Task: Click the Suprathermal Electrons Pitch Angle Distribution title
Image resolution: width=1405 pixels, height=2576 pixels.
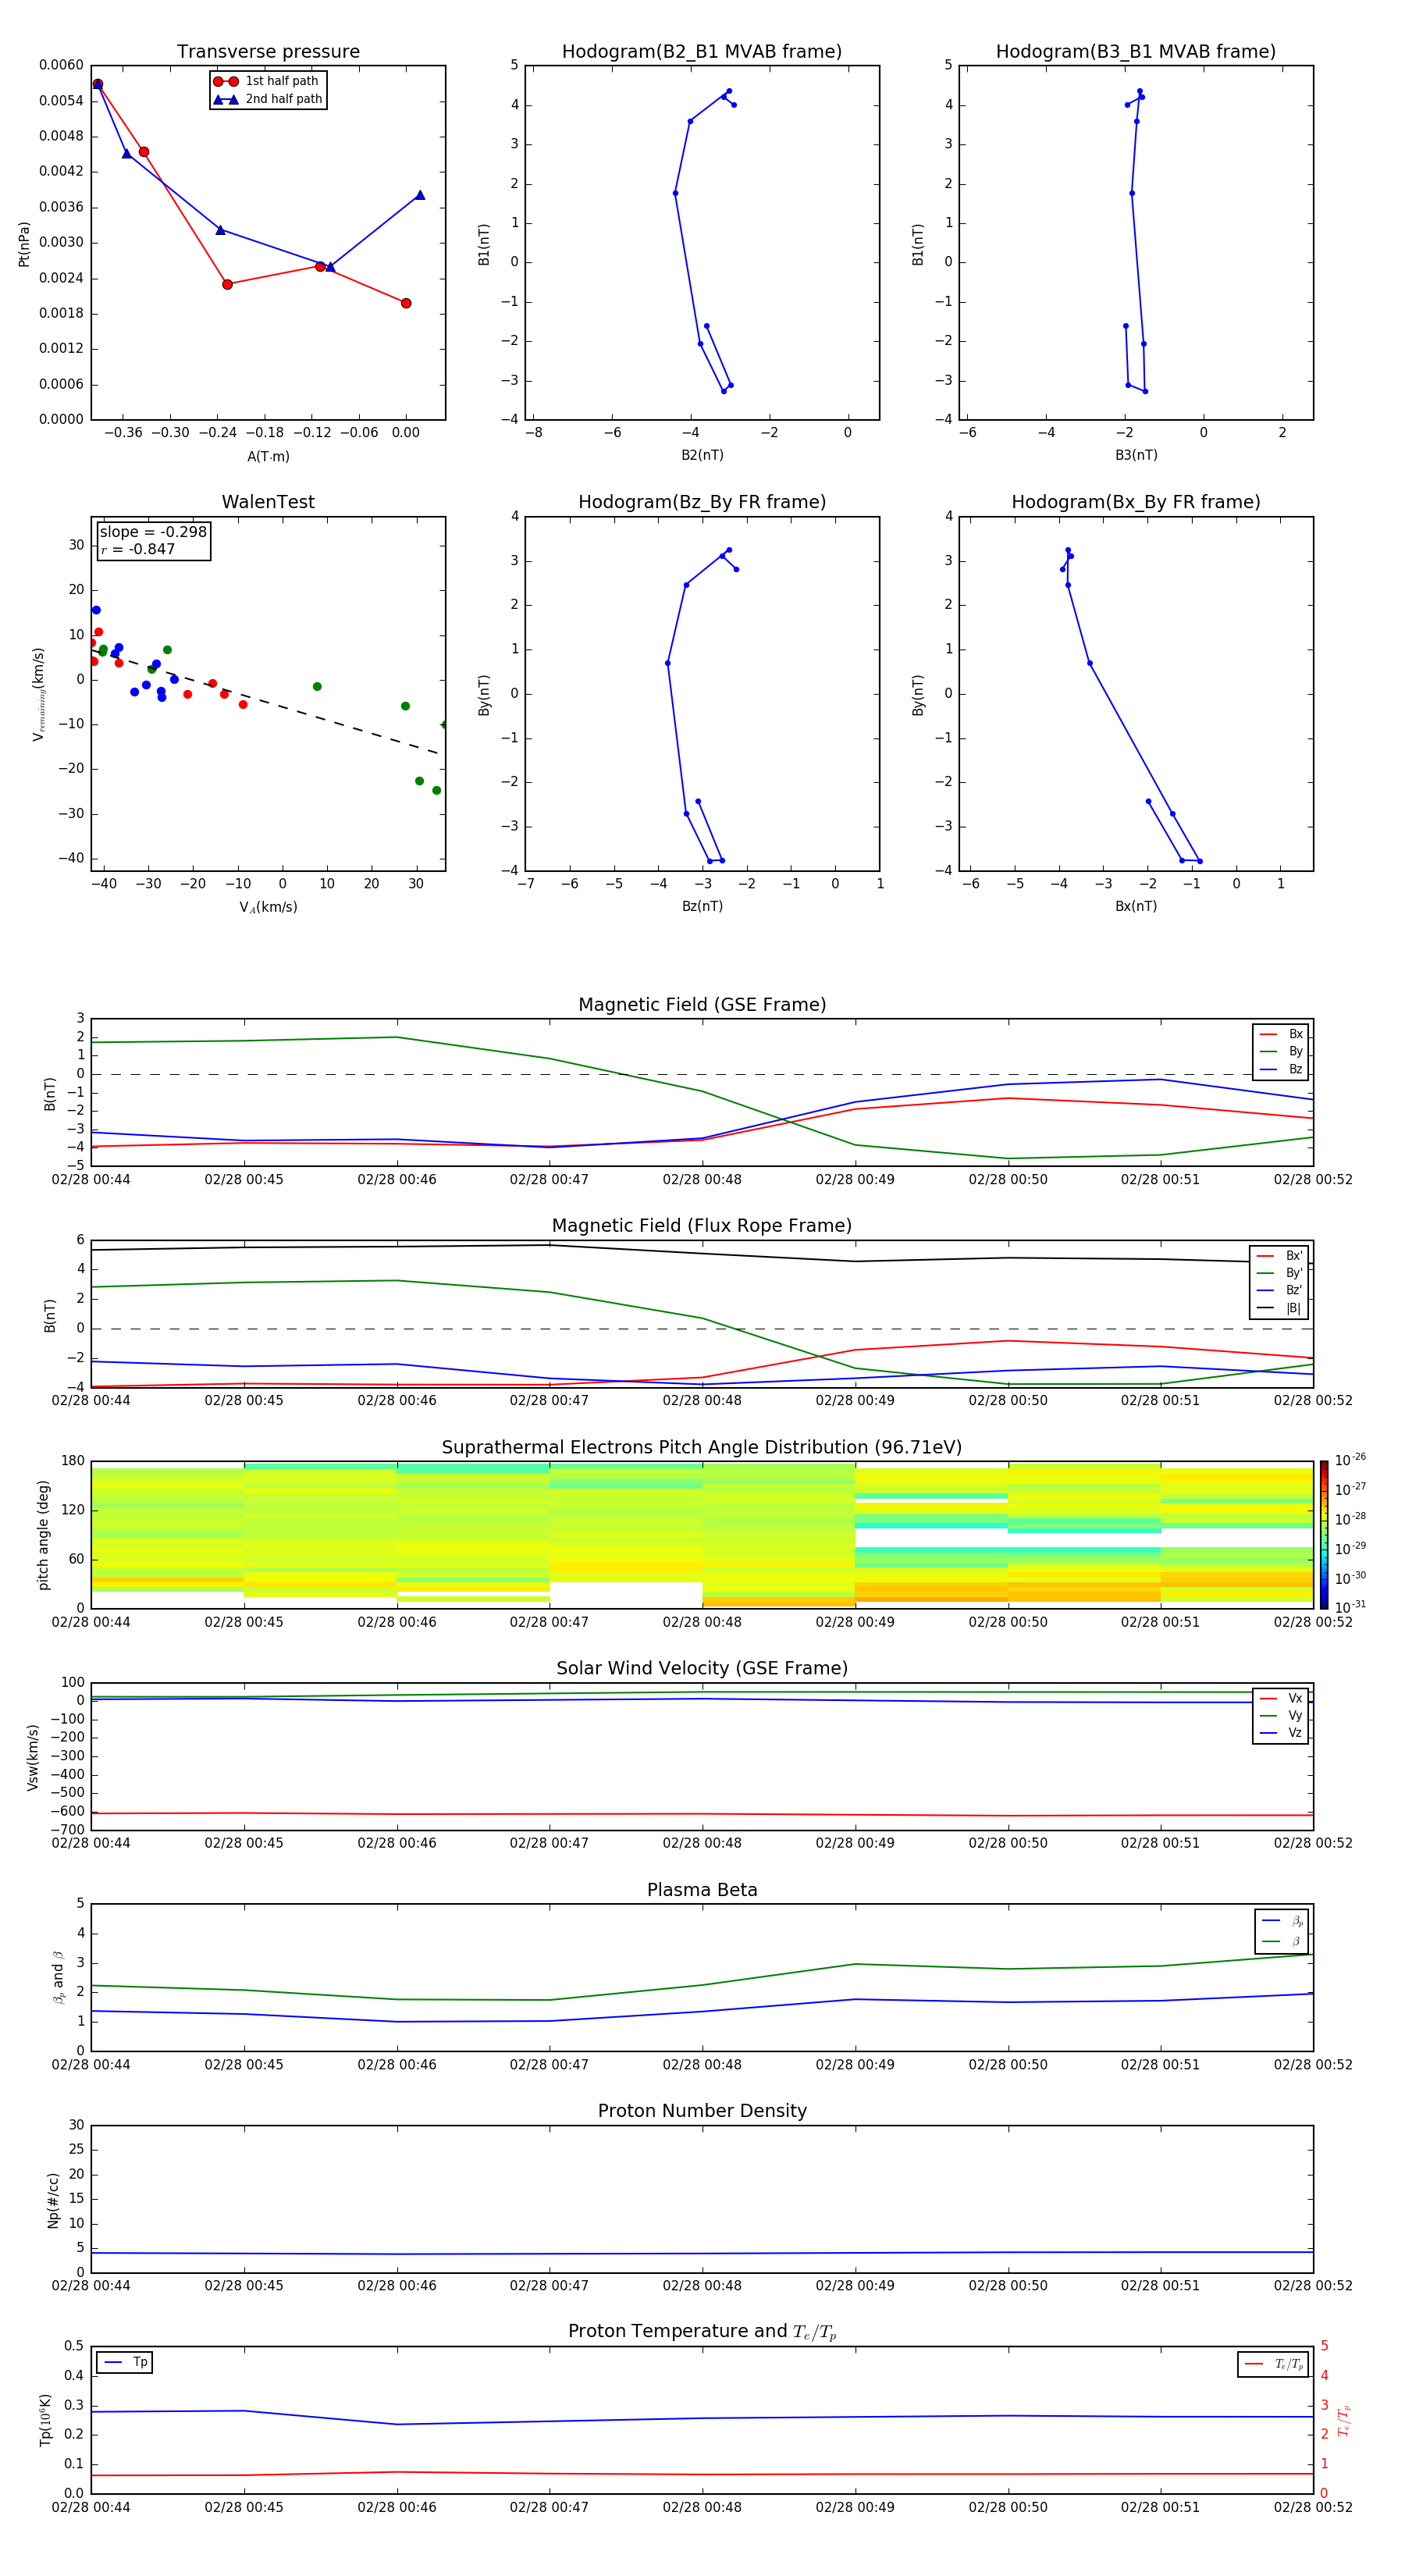Action: coord(702,1447)
